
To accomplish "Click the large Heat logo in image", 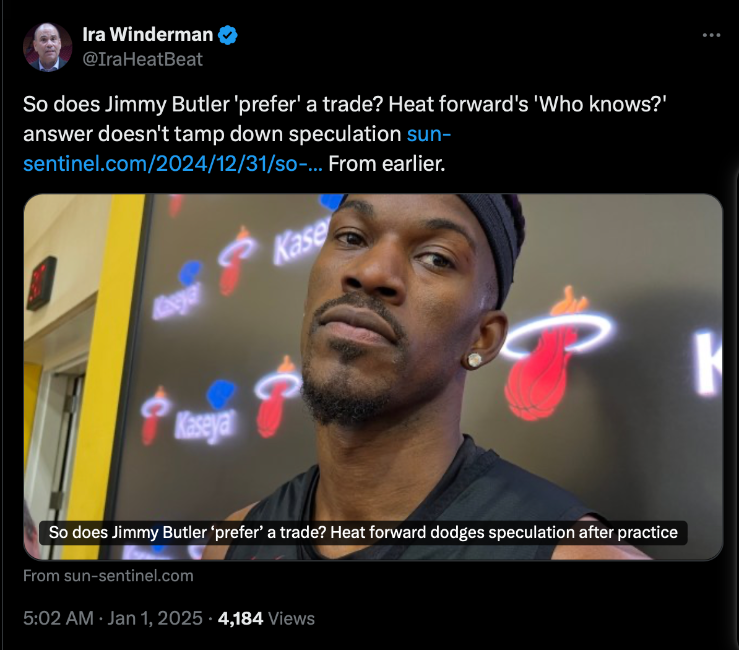I will [558, 353].
